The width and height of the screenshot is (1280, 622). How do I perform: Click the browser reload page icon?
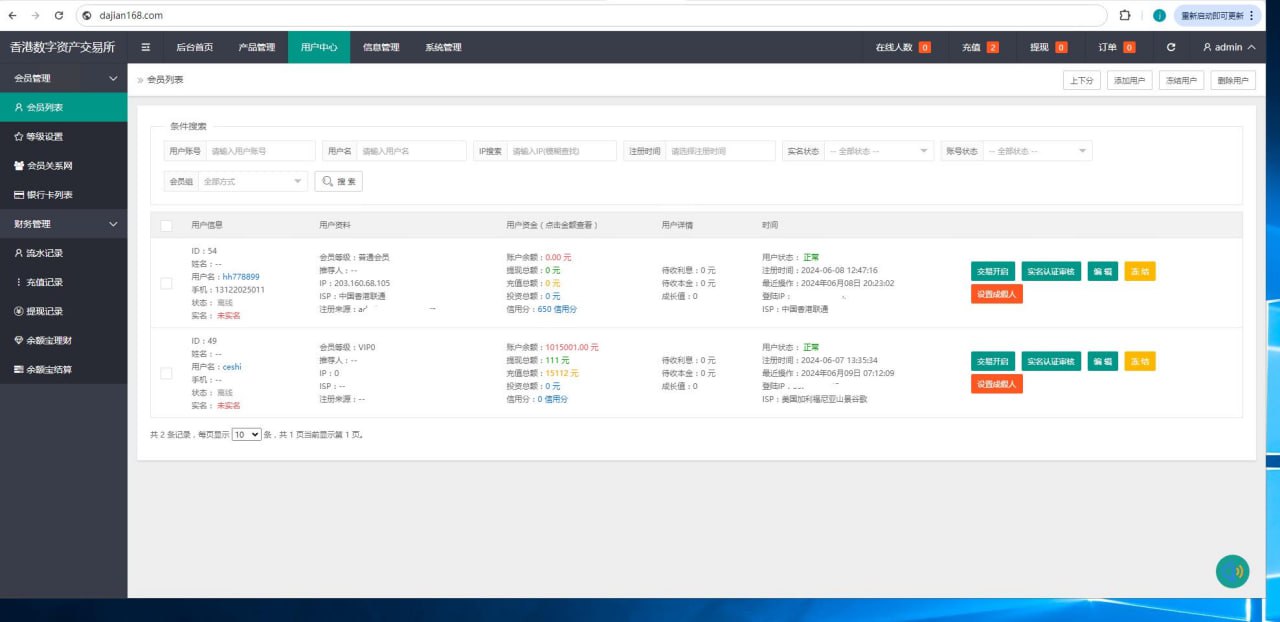click(x=59, y=16)
